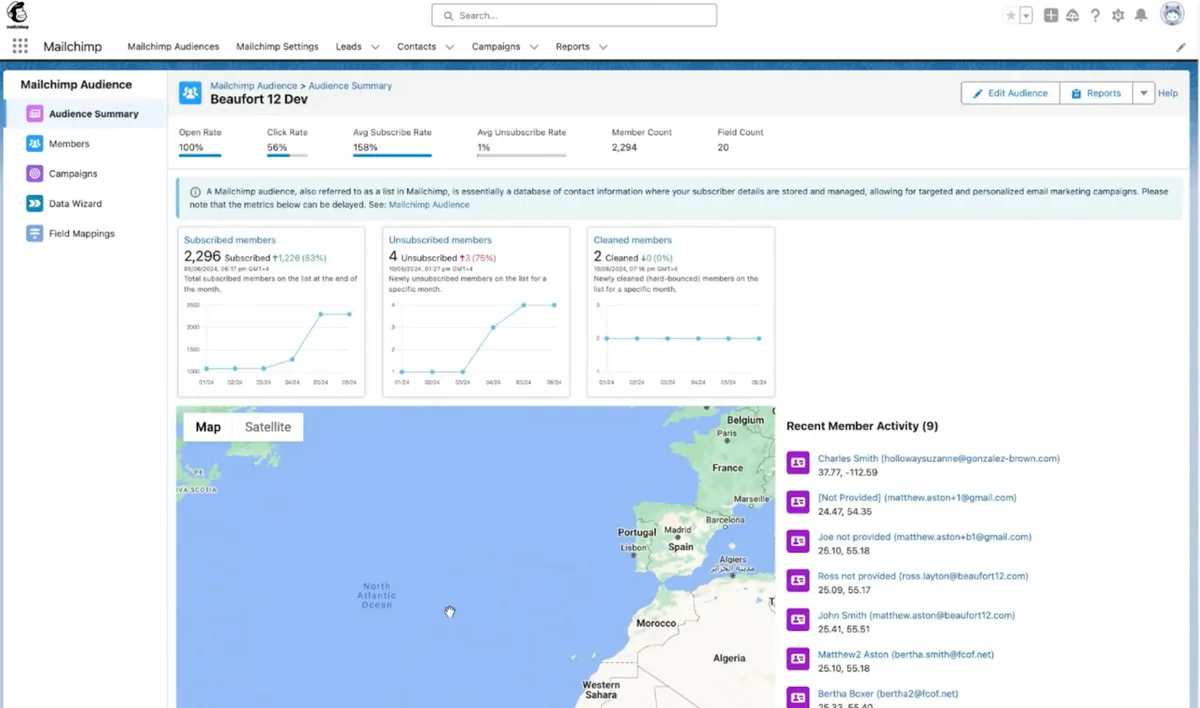This screenshot has width=1200, height=708.
Task: Open the Setup gear icon
Action: 1118,16
